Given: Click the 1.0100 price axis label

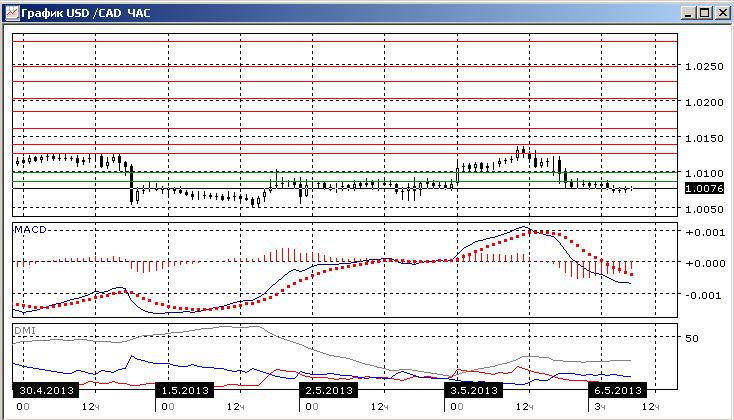Looking at the screenshot, I should pos(704,174).
